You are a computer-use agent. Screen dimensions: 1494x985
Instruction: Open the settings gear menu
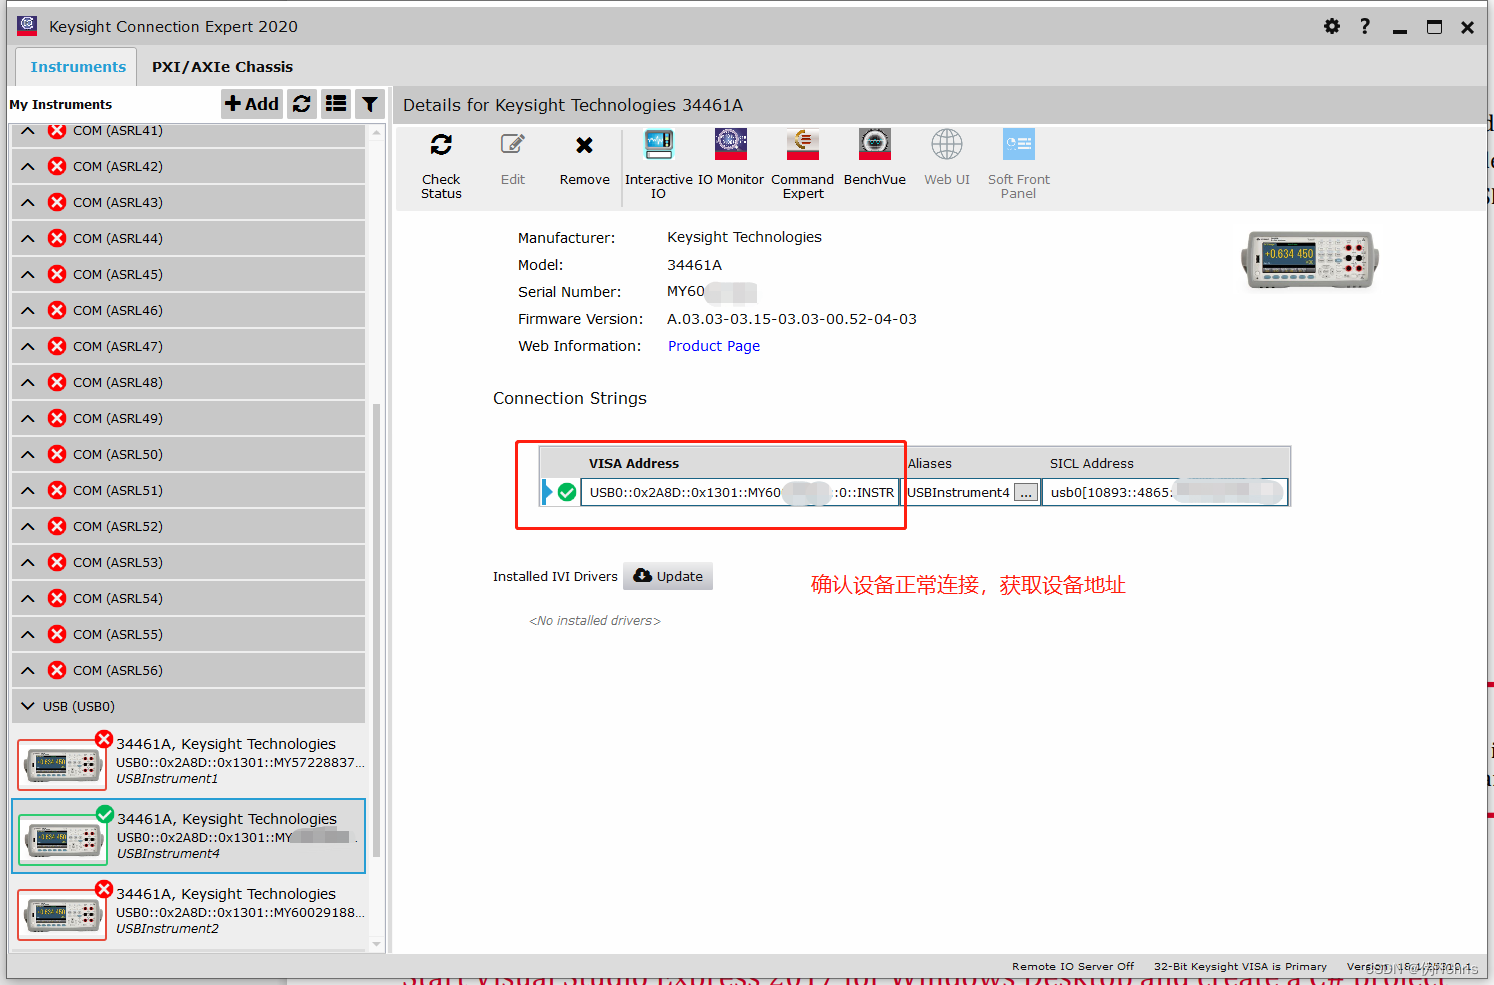point(1332,27)
